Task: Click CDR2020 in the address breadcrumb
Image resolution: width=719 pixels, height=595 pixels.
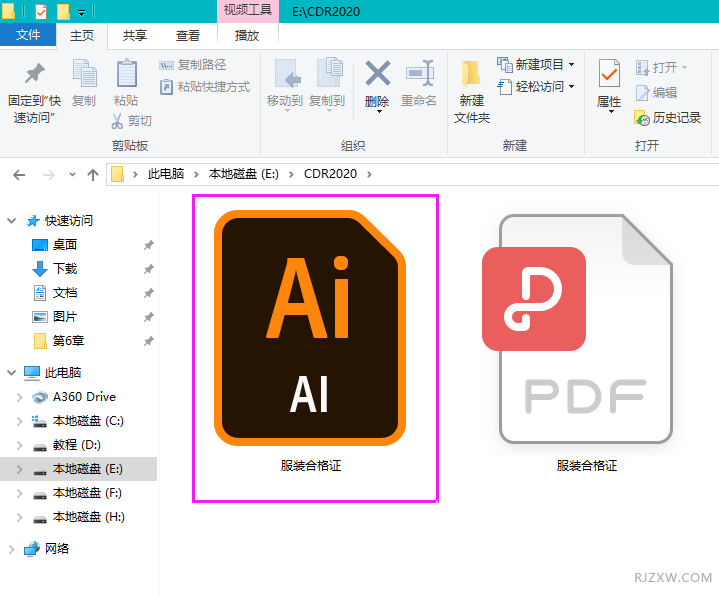Action: coord(330,174)
